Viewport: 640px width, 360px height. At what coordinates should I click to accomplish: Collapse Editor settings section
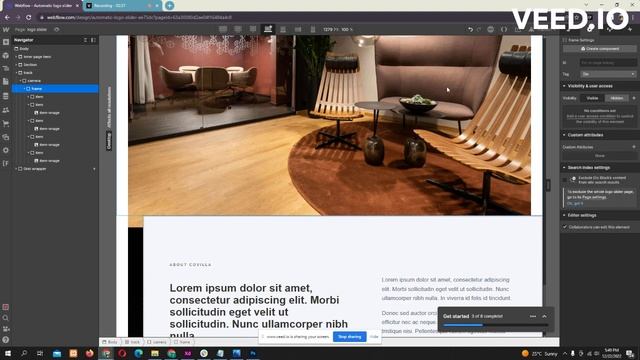pos(564,215)
